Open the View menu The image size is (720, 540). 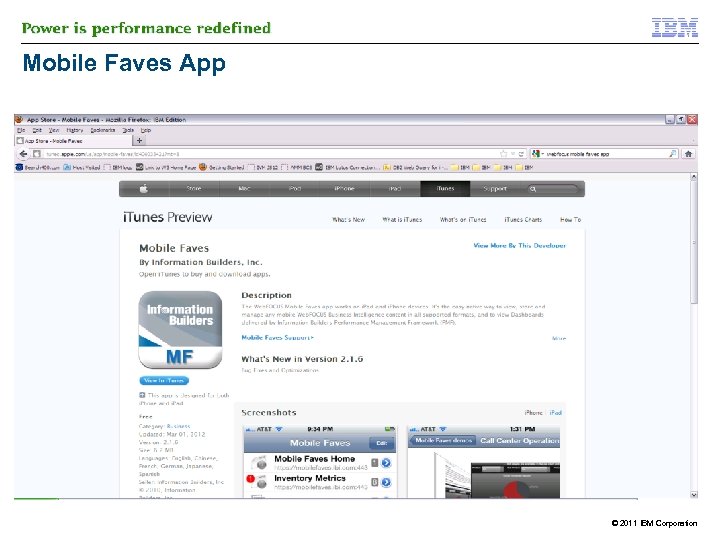point(54,130)
